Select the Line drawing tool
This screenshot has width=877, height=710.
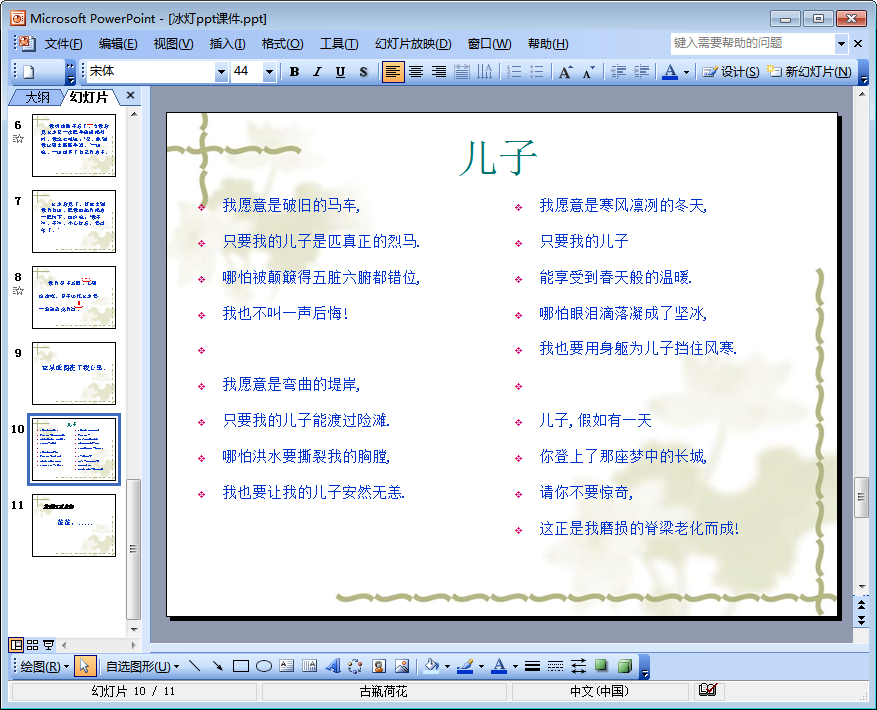click(x=194, y=666)
